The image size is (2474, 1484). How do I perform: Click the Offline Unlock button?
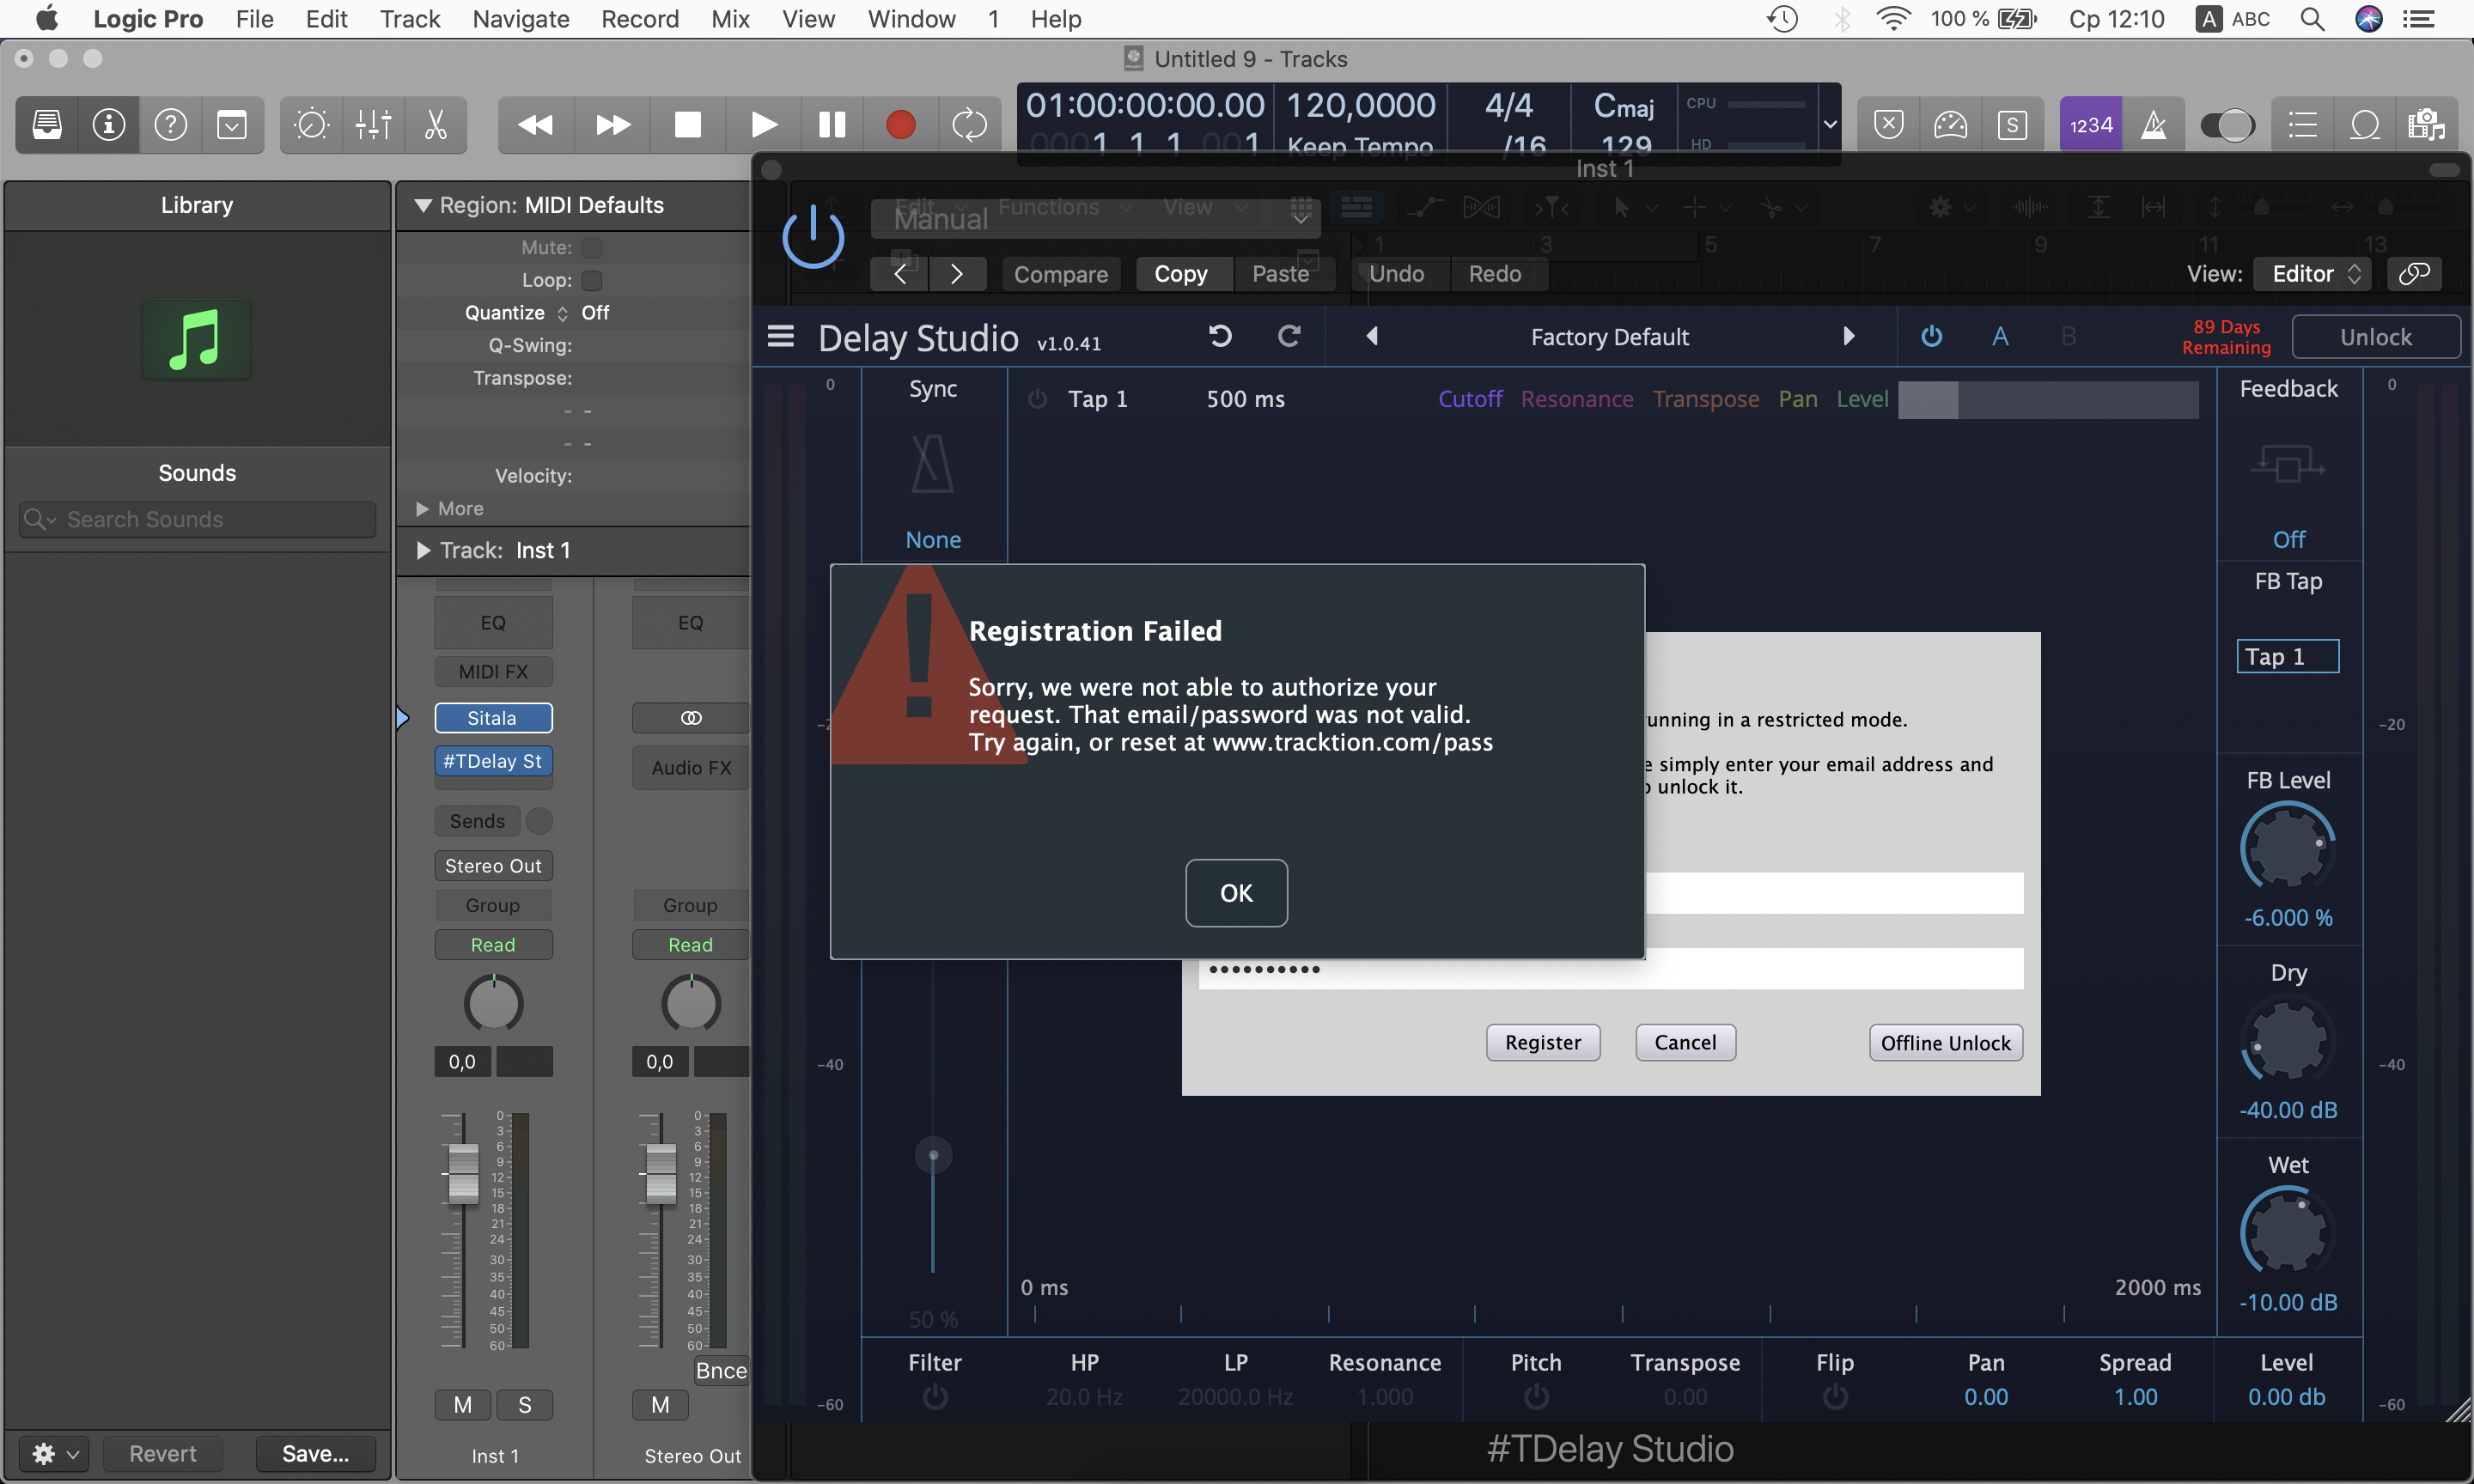pyautogui.click(x=1945, y=1043)
